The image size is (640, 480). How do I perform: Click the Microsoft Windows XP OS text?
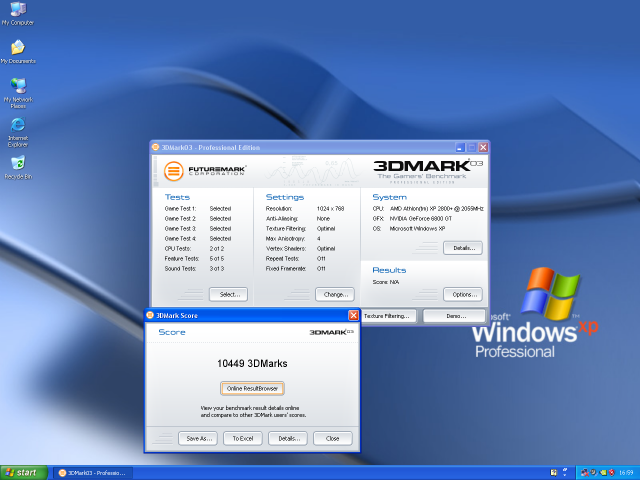[x=417, y=229]
